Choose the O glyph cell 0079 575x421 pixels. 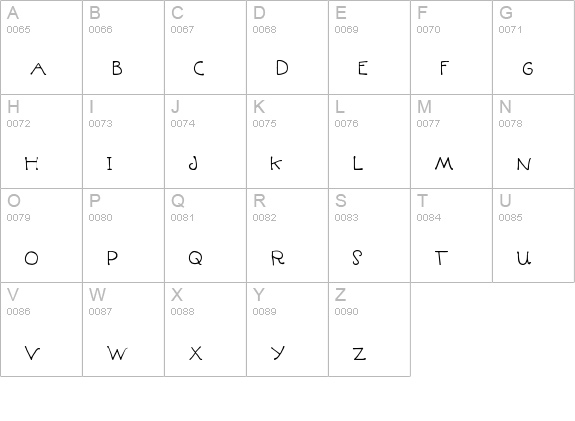tap(41, 235)
